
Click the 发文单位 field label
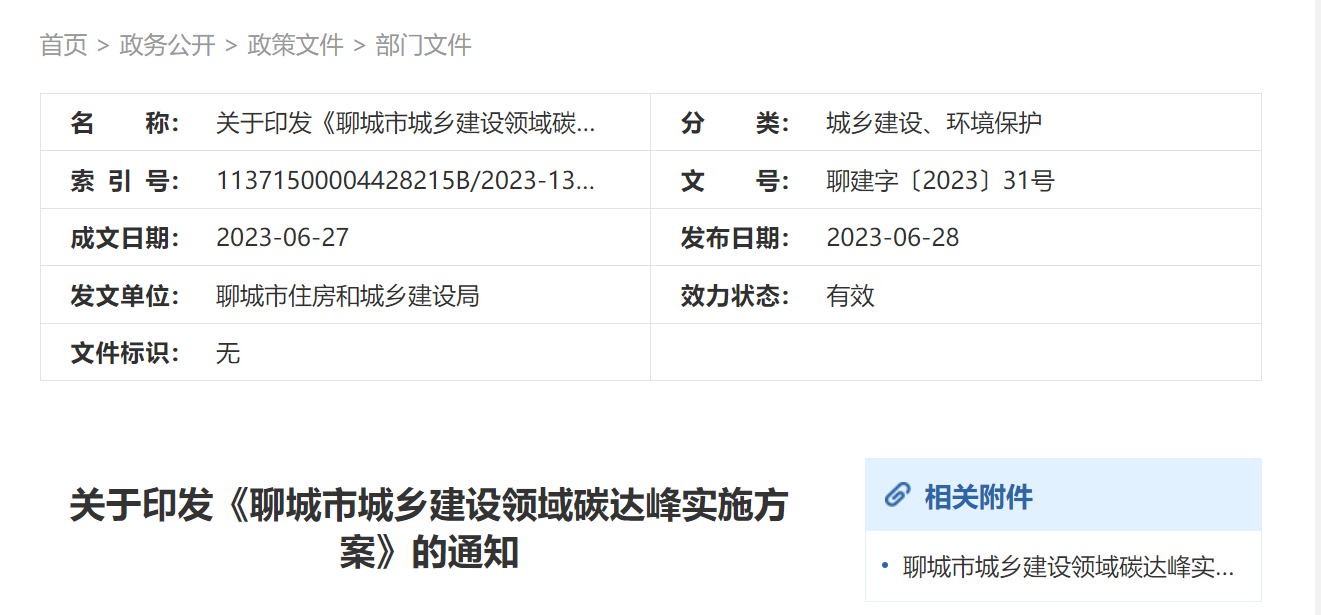[124, 296]
